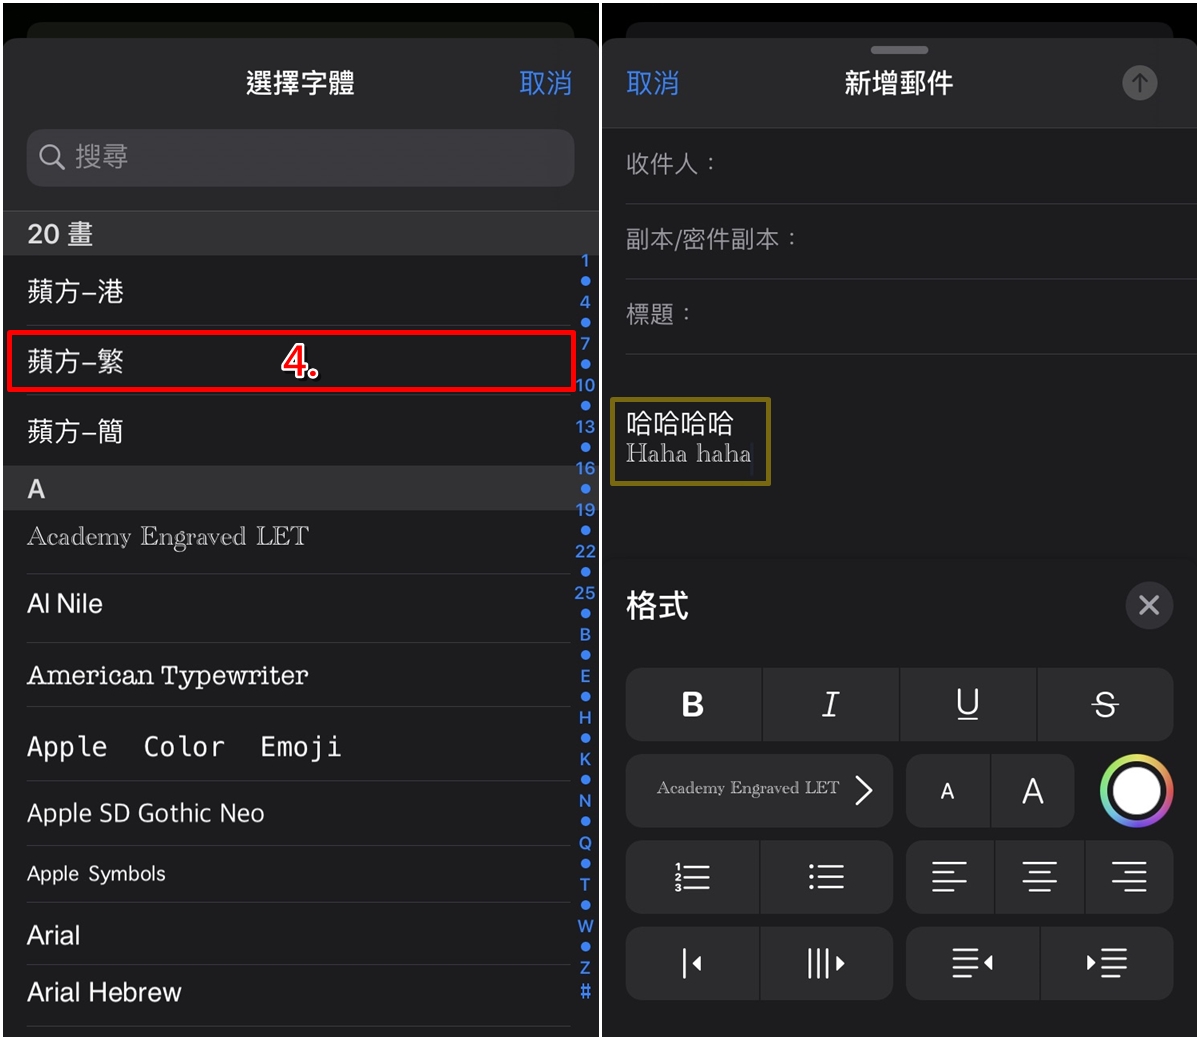Align text to the left

950,877
